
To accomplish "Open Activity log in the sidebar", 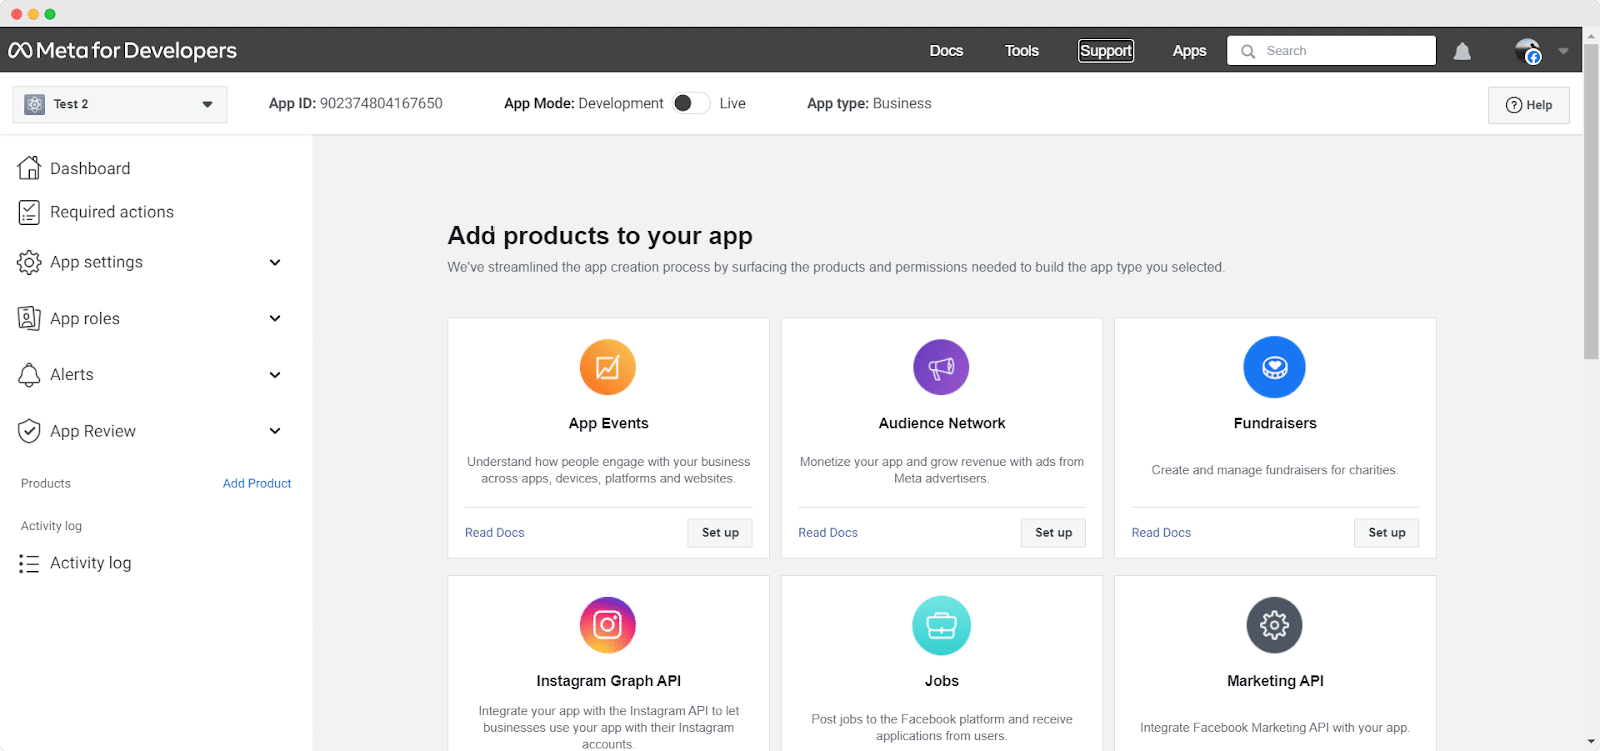I will tap(91, 563).
